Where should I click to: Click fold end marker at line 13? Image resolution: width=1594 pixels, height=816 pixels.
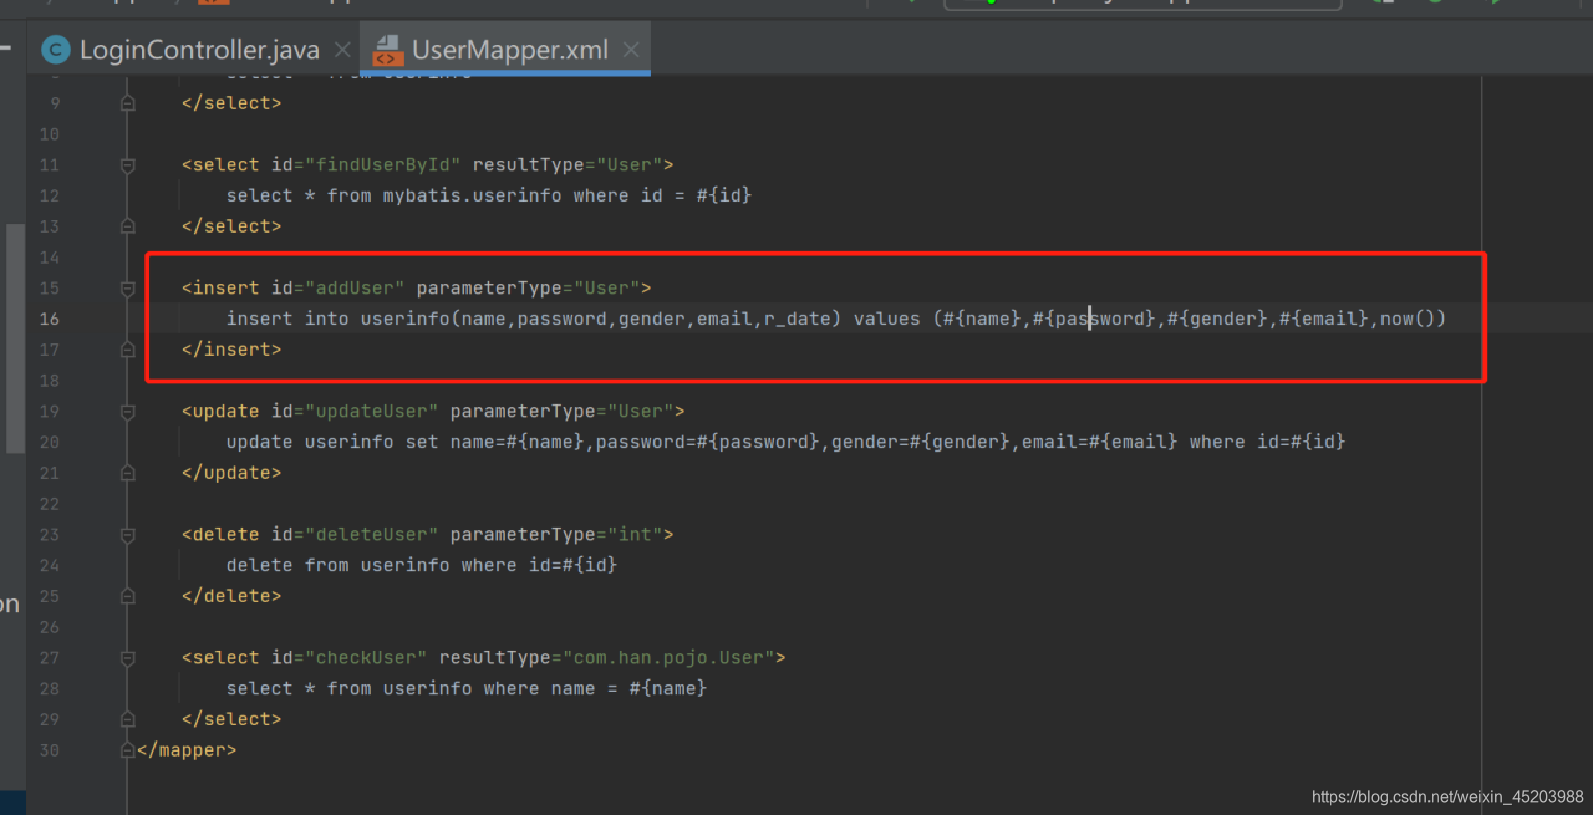pos(128,226)
